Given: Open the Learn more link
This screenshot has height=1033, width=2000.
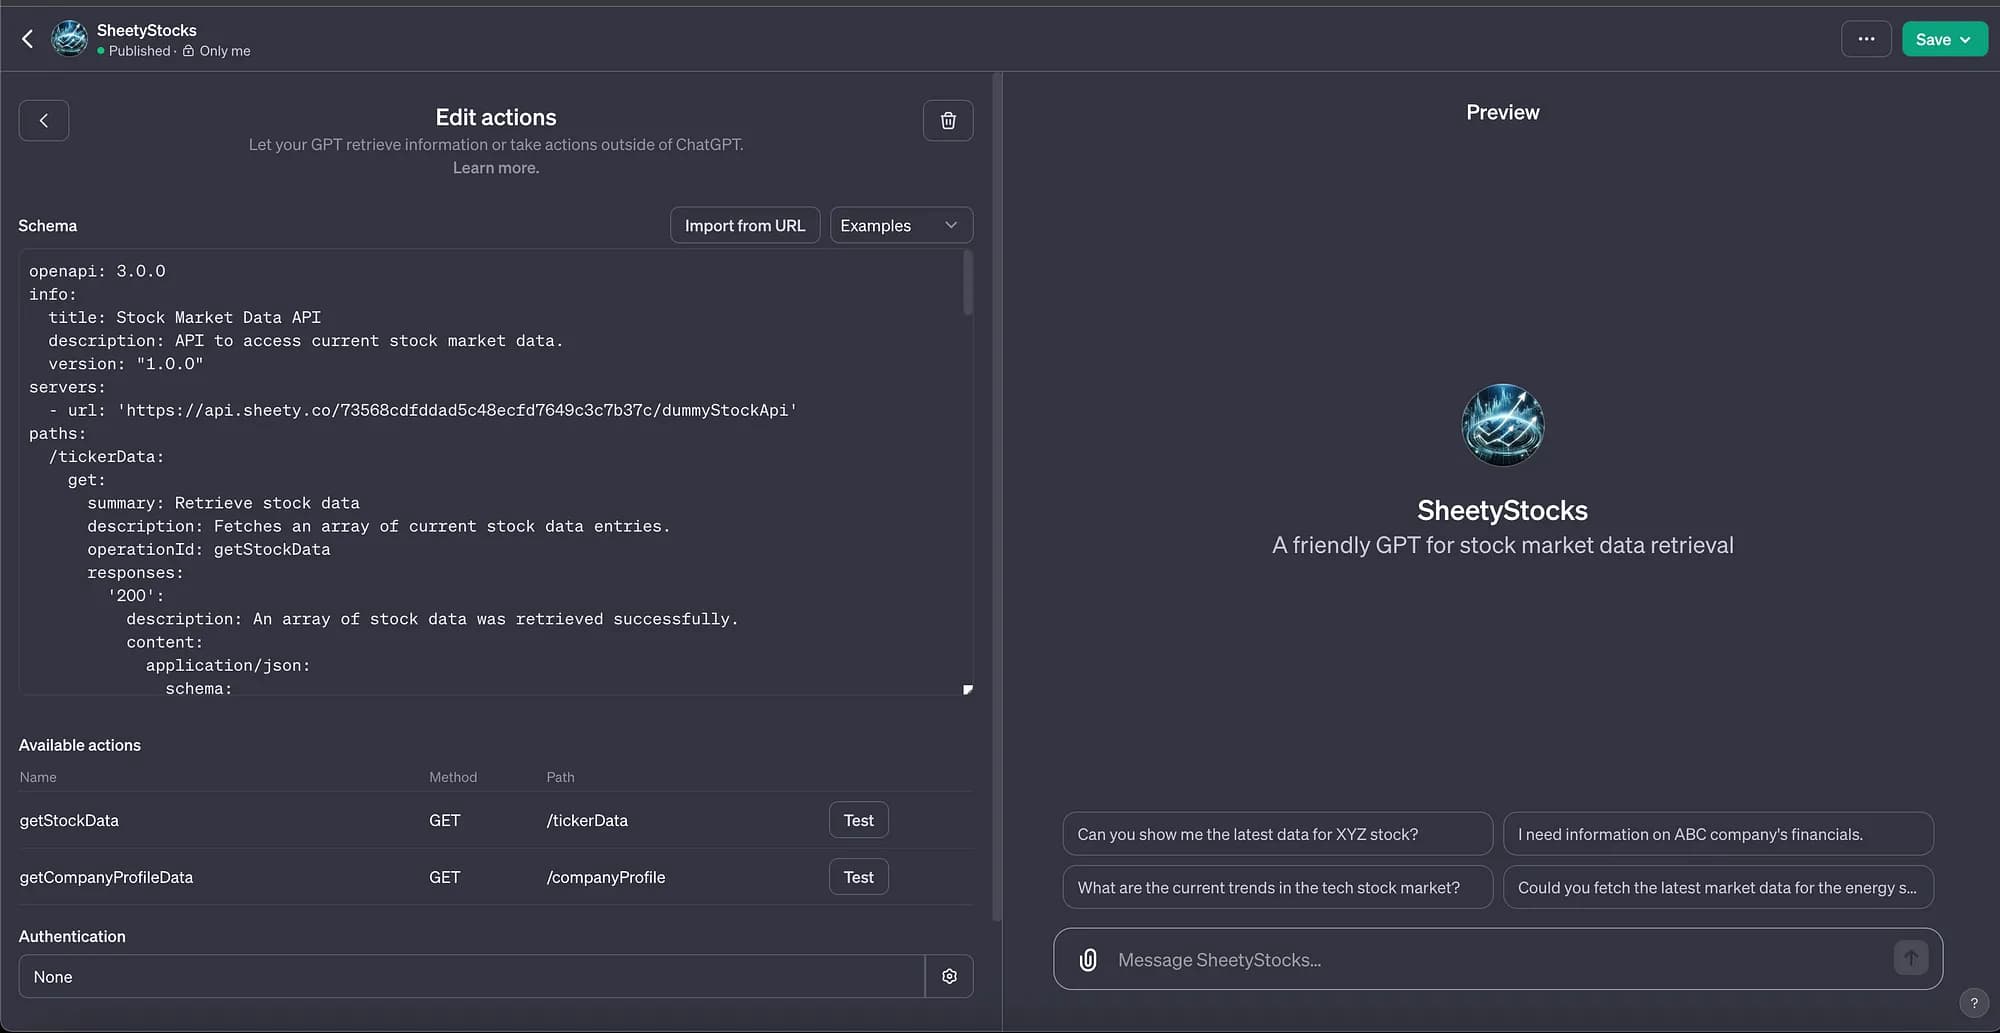Looking at the screenshot, I should click(495, 167).
